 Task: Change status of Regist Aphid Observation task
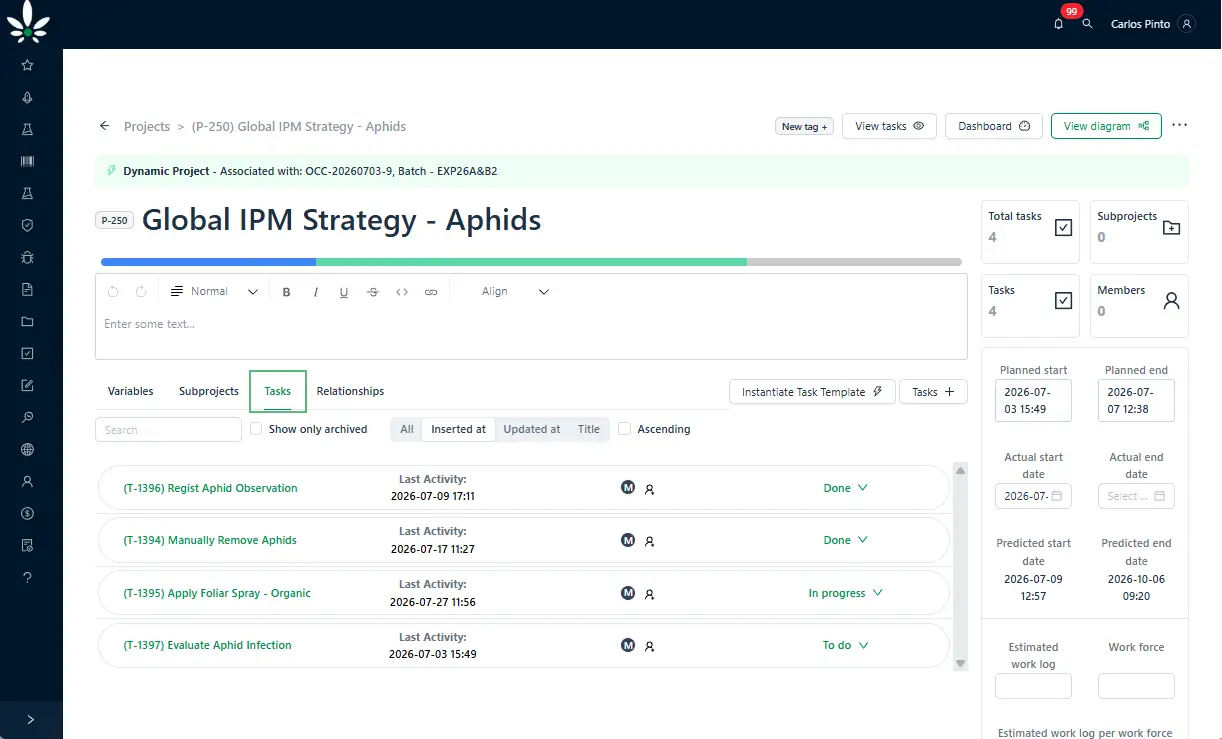coord(845,488)
